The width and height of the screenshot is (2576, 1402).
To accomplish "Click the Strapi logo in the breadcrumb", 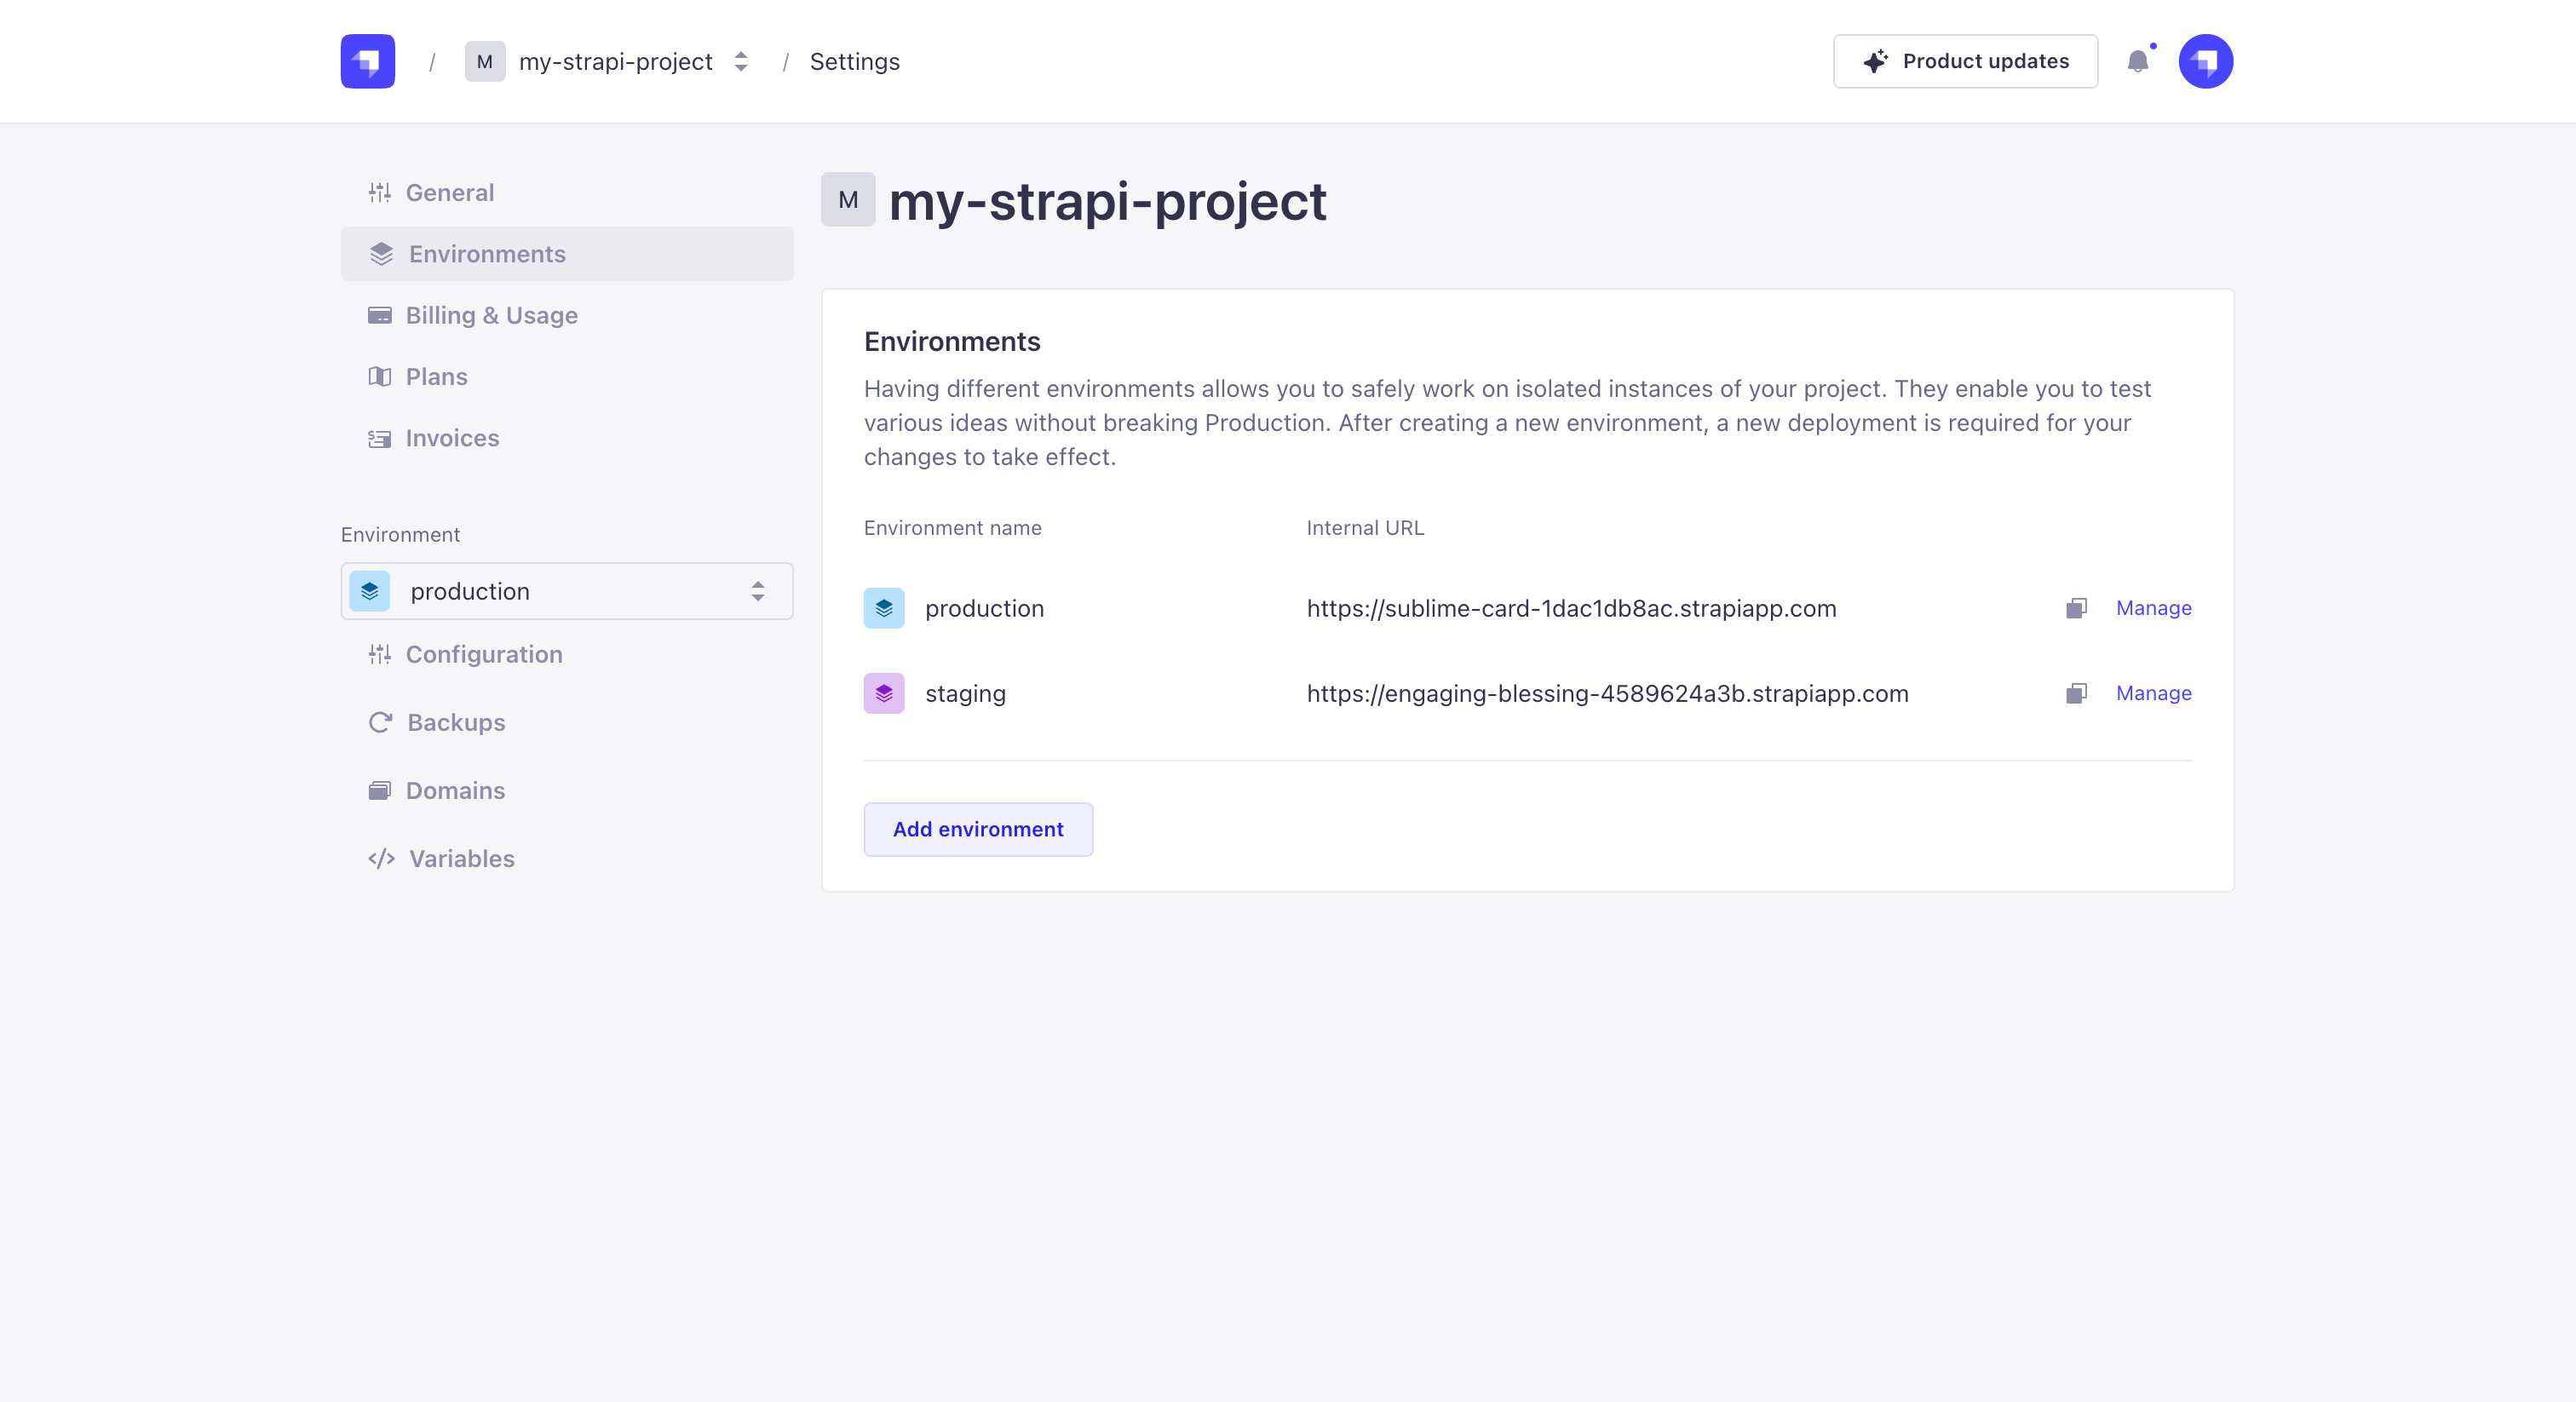I will pos(366,61).
